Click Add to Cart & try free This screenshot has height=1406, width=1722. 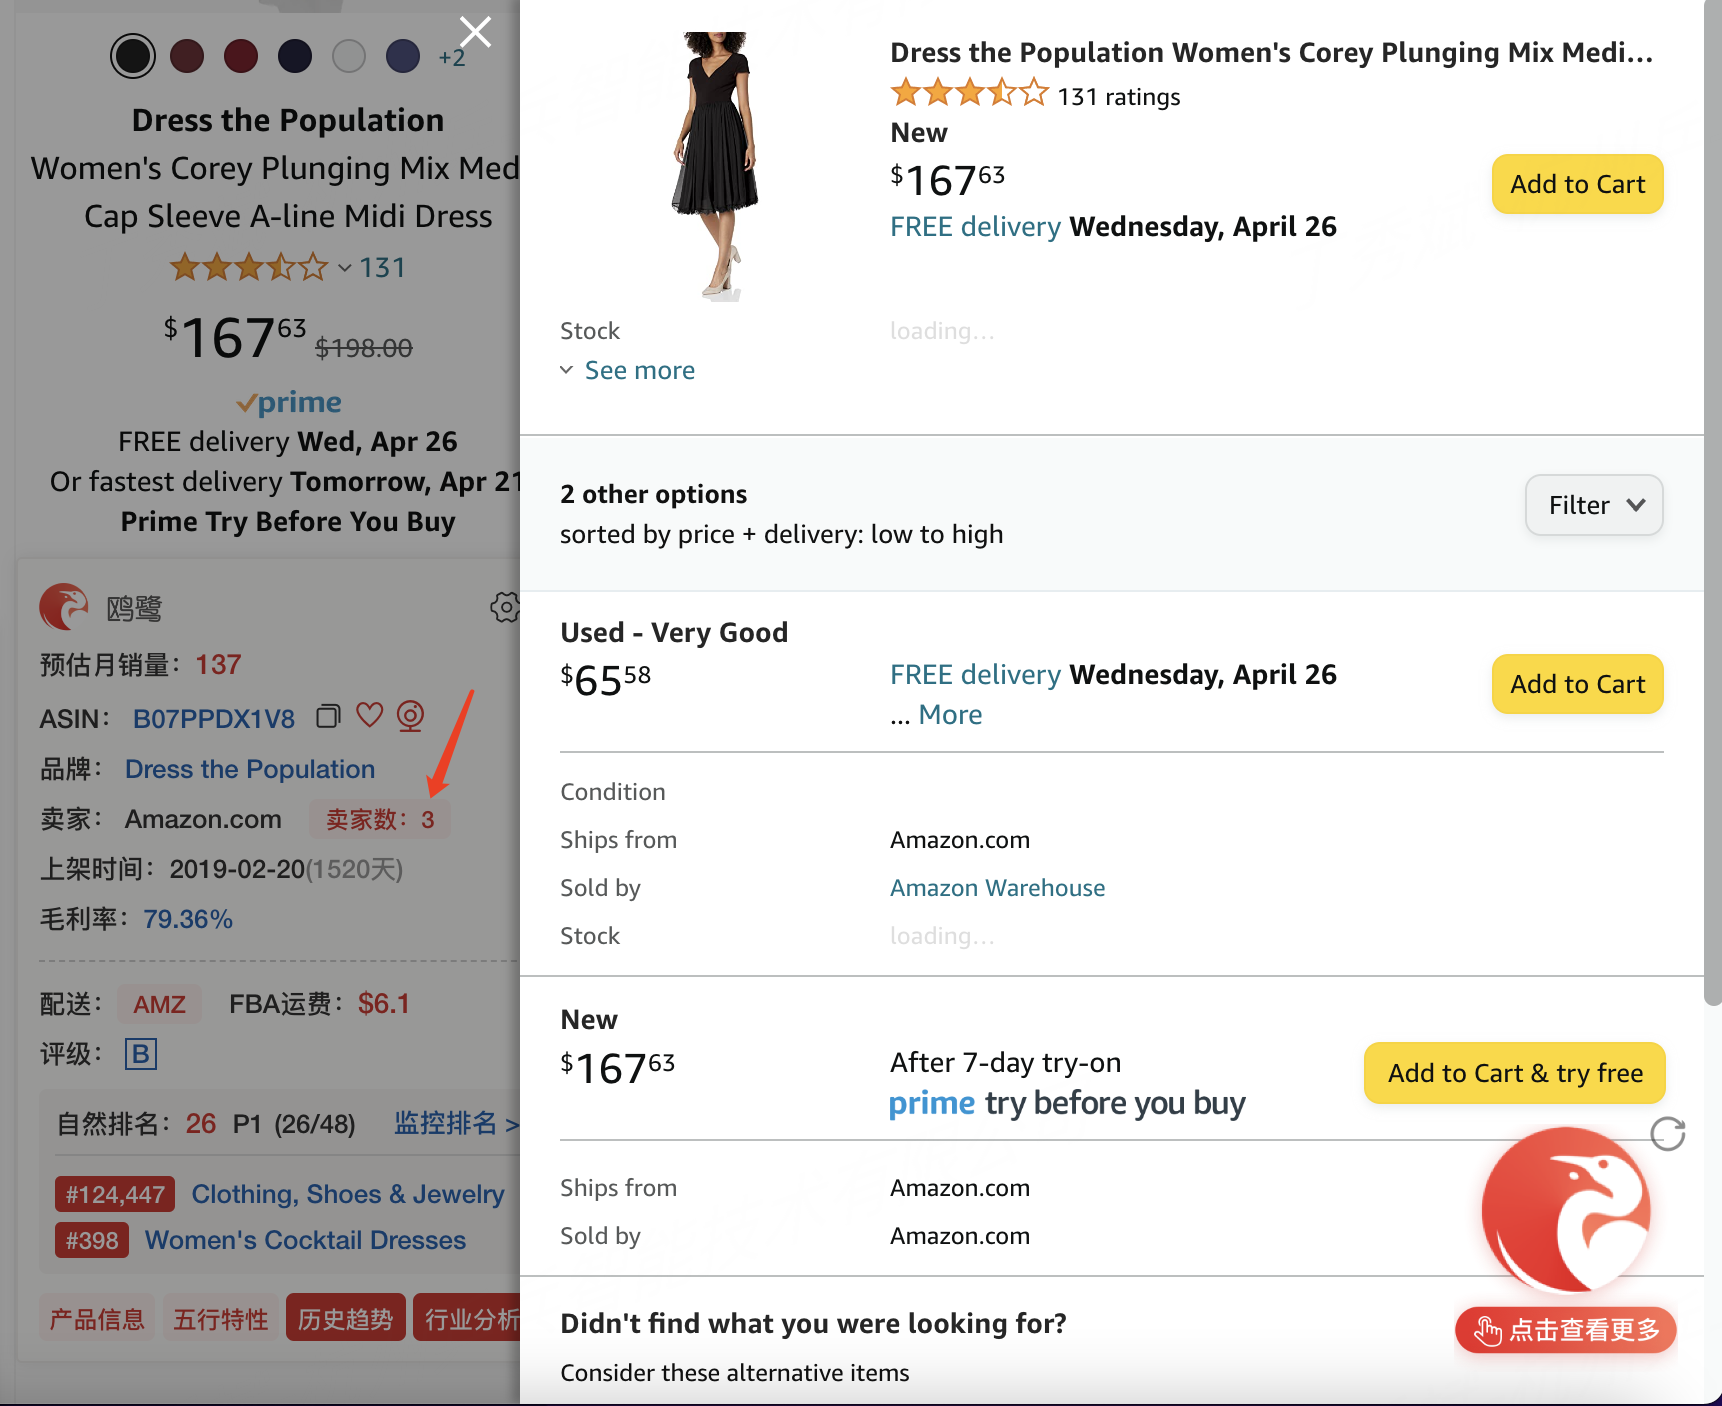click(x=1515, y=1073)
